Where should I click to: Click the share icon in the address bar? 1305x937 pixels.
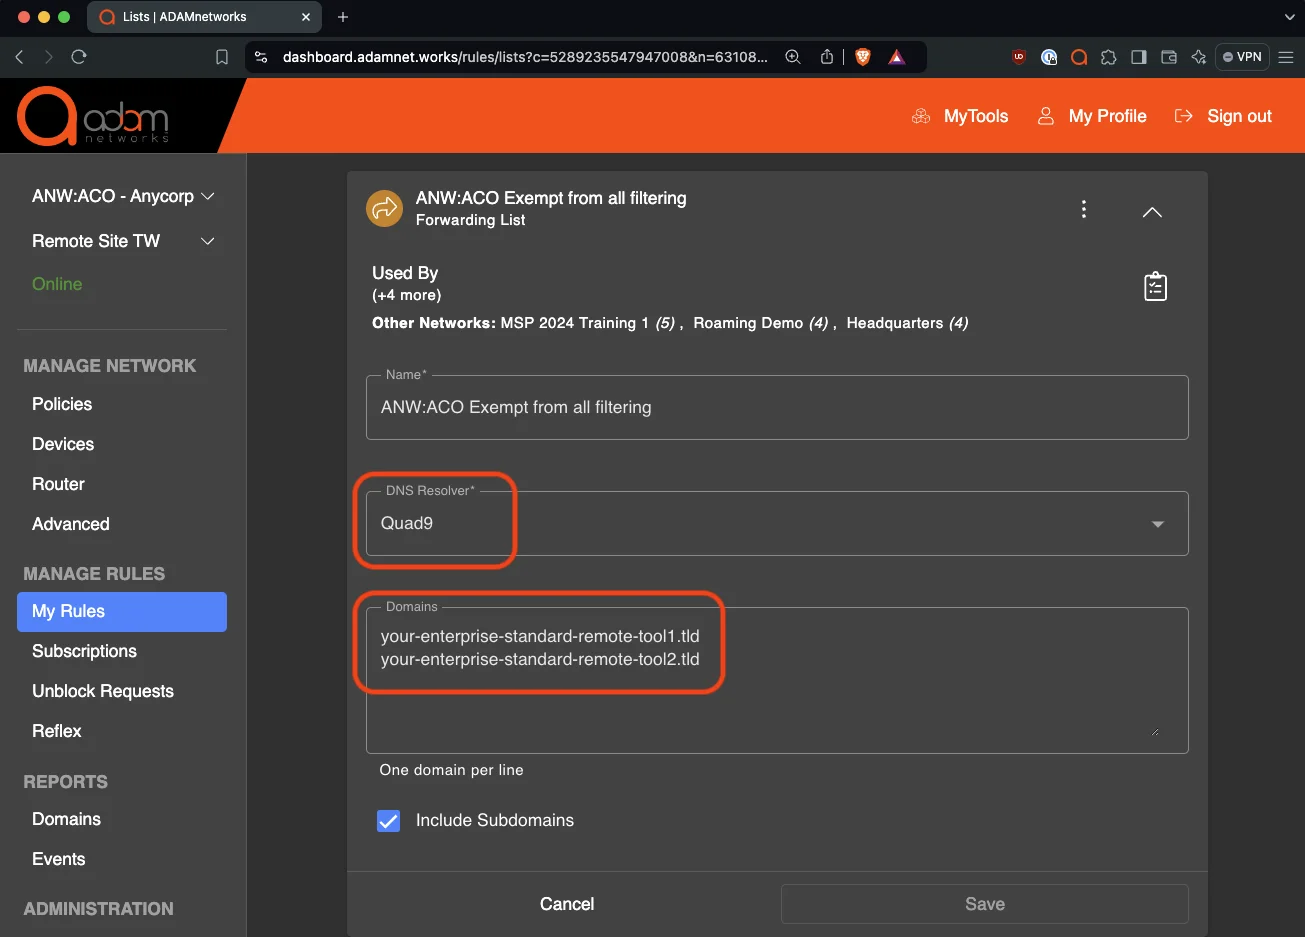click(x=827, y=57)
